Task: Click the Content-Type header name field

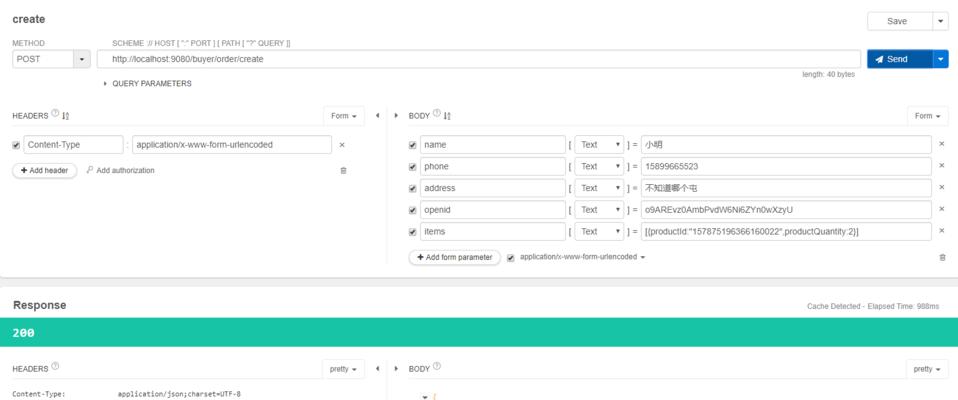Action: (73, 145)
